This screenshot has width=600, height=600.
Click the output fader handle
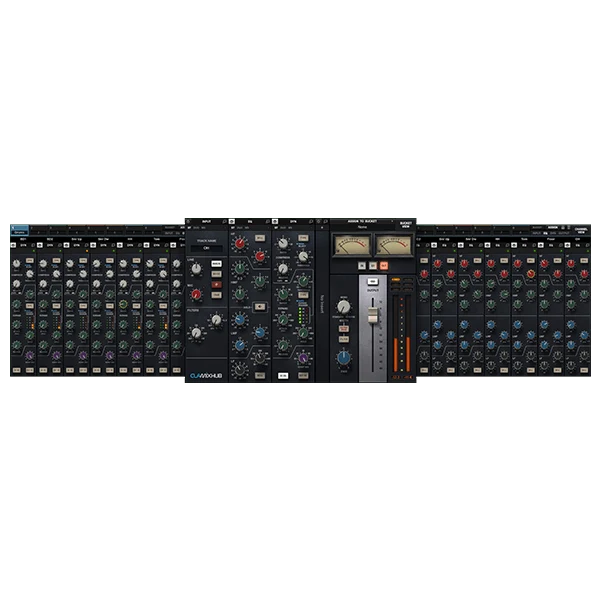click(x=372, y=315)
